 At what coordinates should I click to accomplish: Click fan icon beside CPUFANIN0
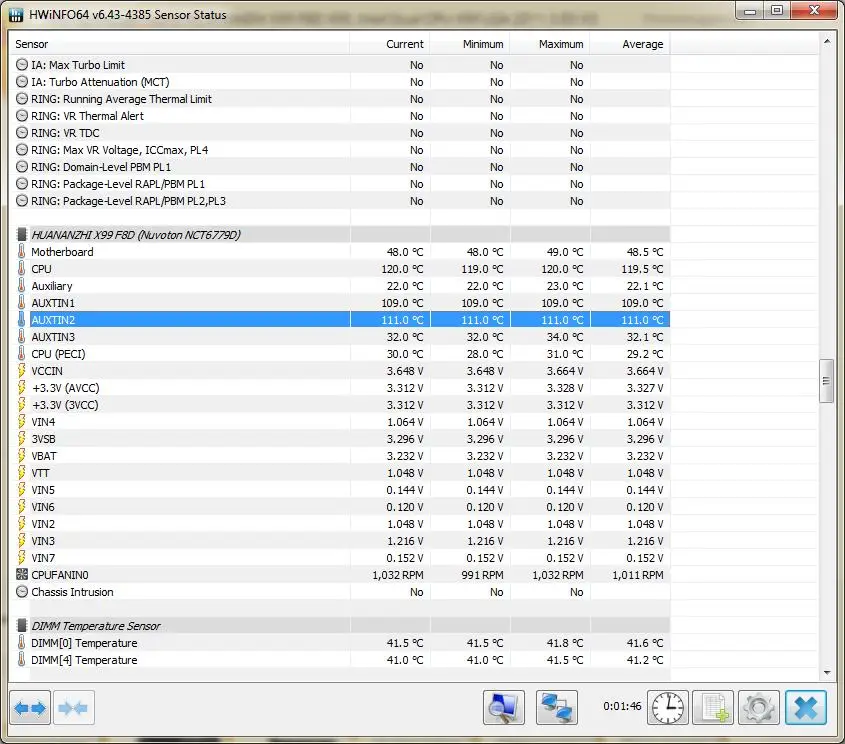(22, 575)
